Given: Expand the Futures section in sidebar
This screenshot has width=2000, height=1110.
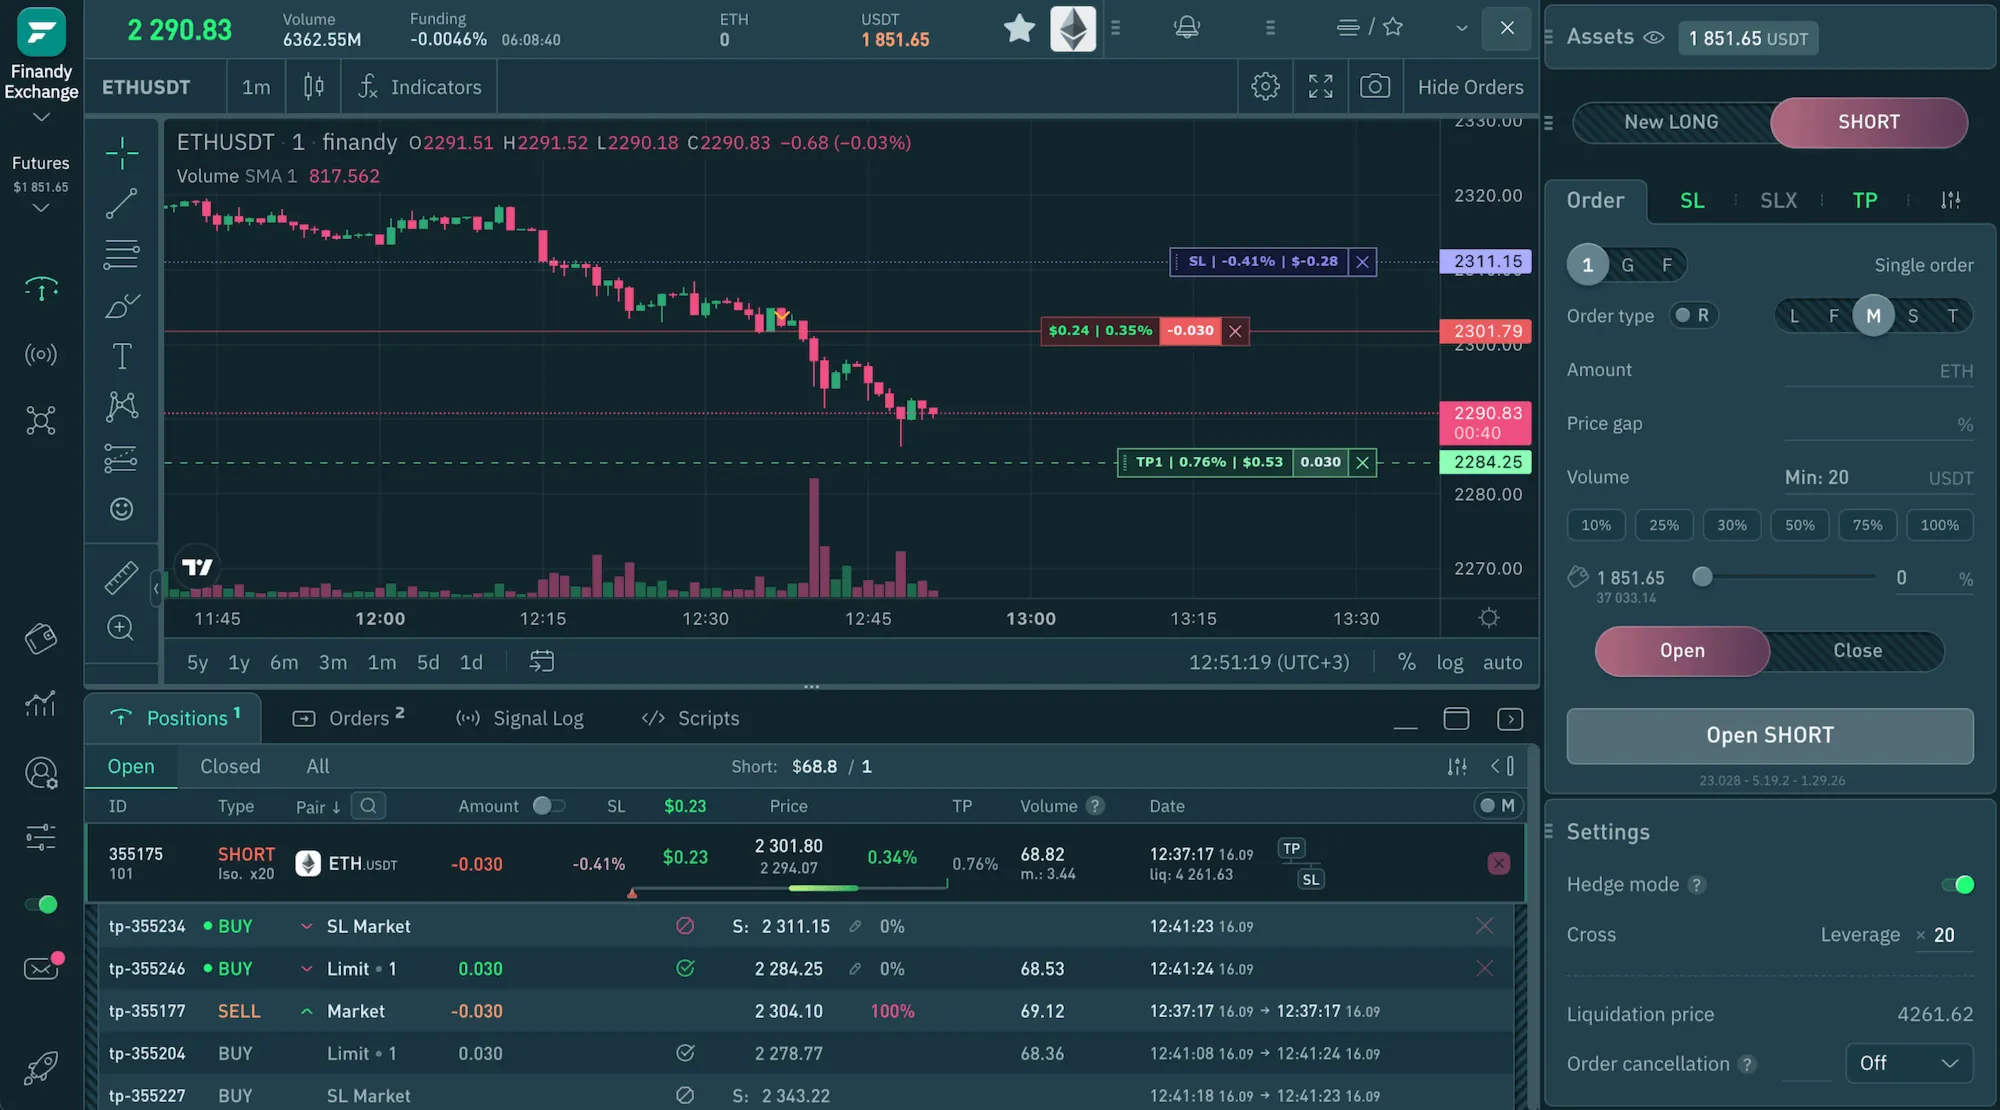Looking at the screenshot, I should (40, 207).
